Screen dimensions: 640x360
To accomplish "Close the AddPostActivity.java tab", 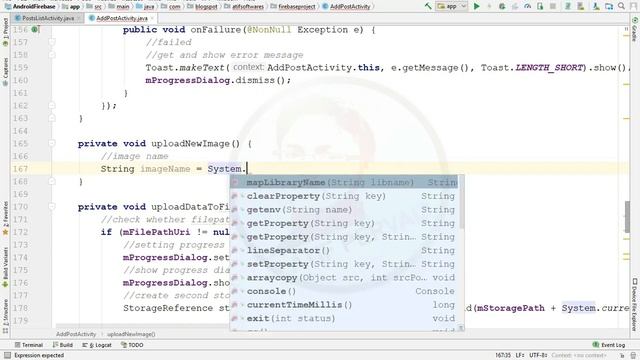I will (x=153, y=18).
